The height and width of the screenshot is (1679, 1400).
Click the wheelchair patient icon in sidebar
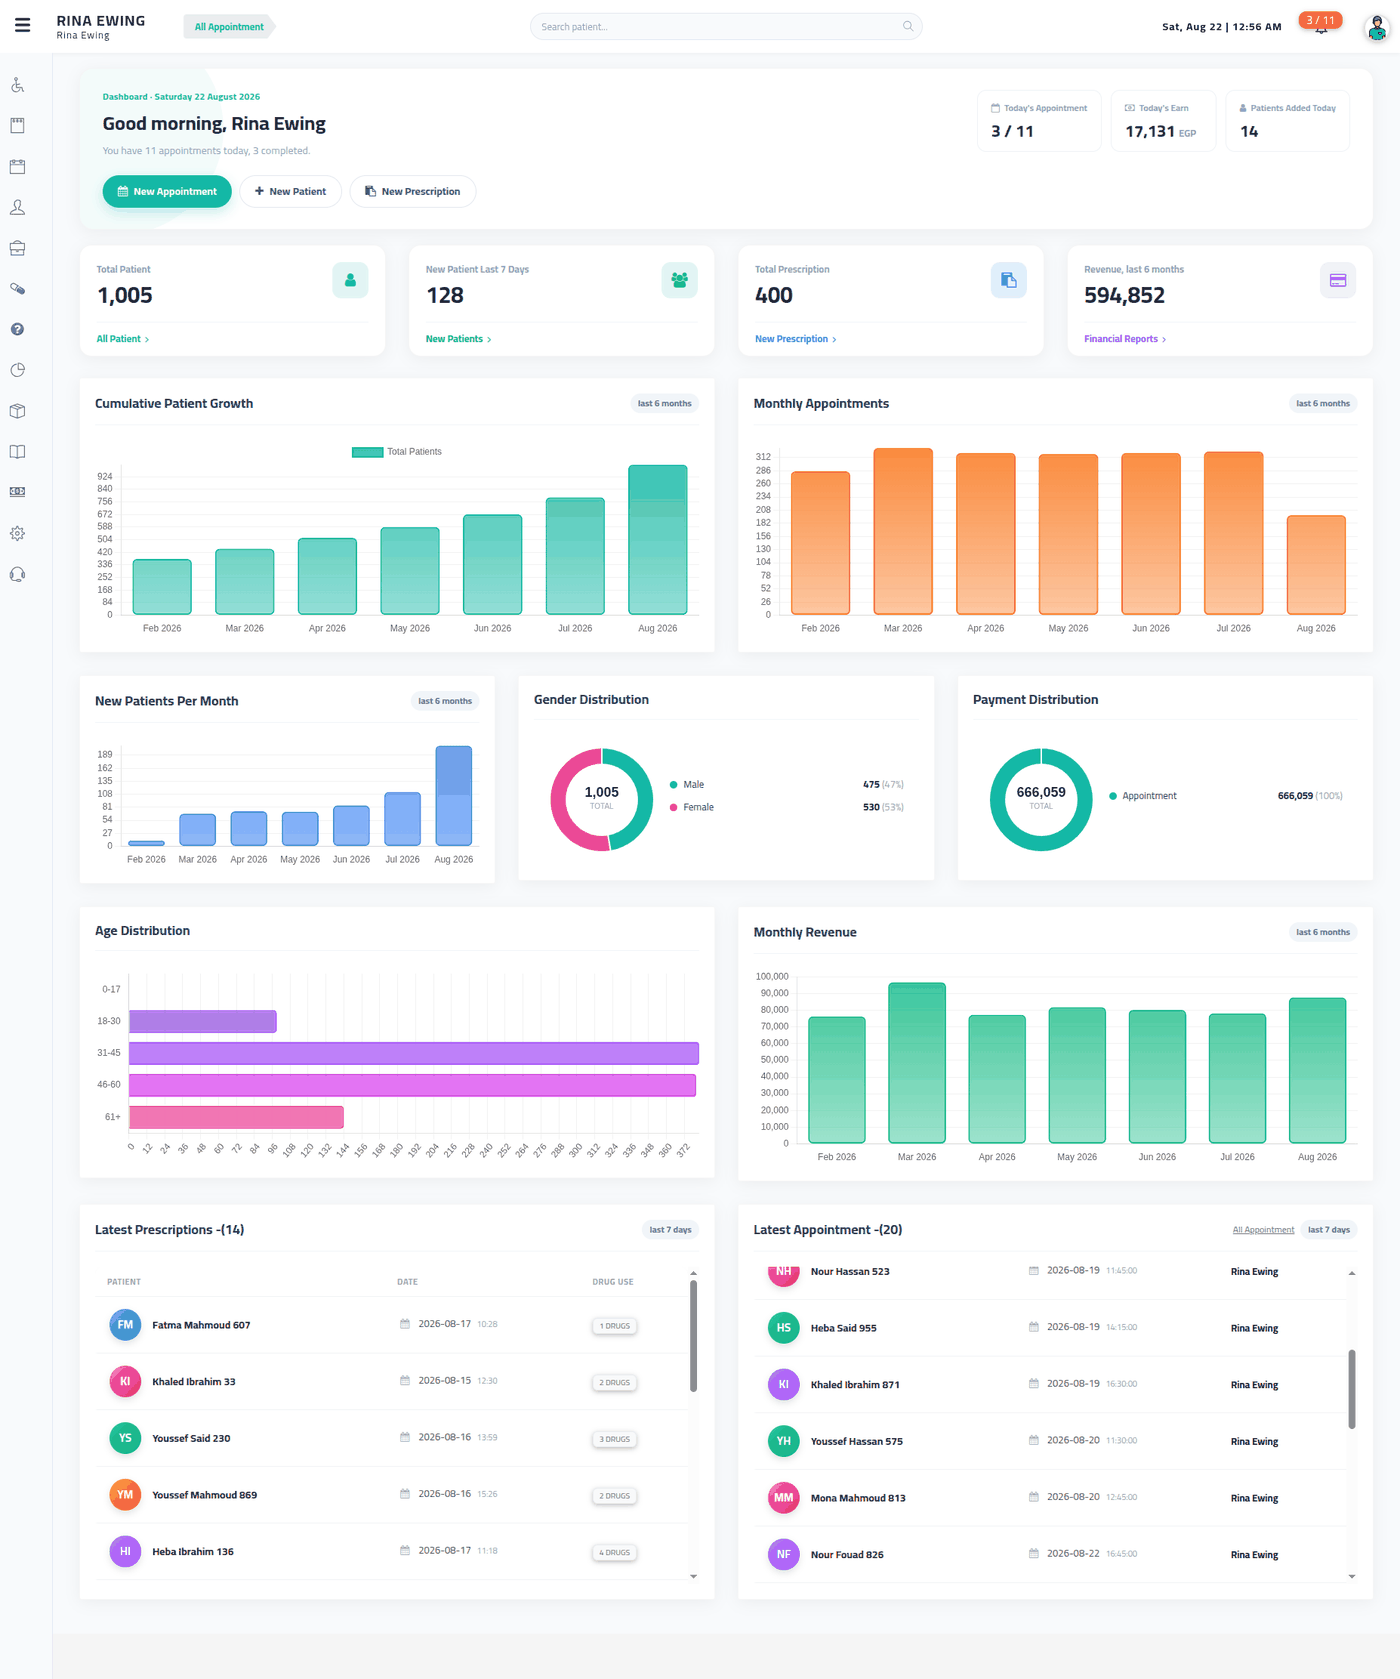[x=17, y=85]
